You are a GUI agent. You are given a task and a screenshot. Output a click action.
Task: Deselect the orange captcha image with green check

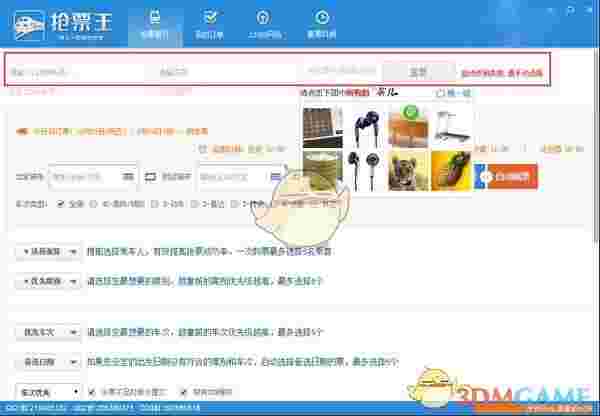pos(408,127)
